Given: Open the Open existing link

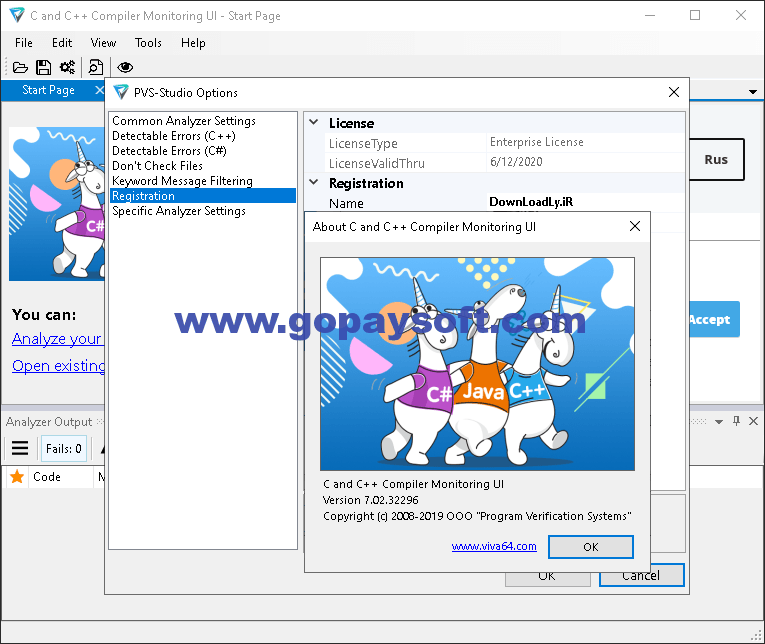Looking at the screenshot, I should 58,365.
